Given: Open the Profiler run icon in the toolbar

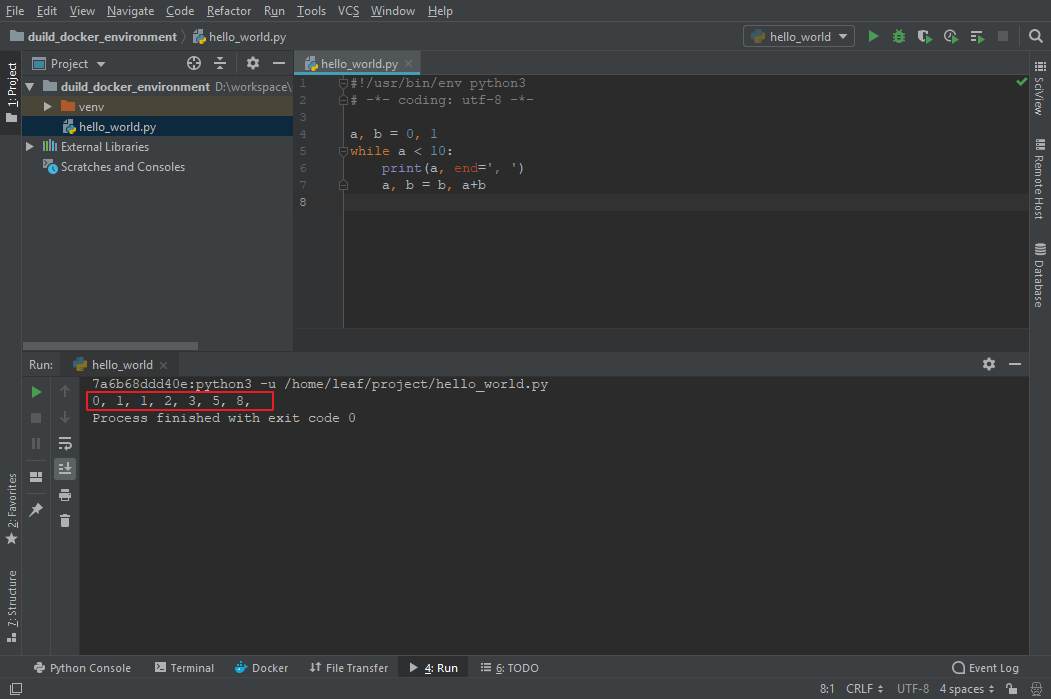Looking at the screenshot, I should coord(950,35).
